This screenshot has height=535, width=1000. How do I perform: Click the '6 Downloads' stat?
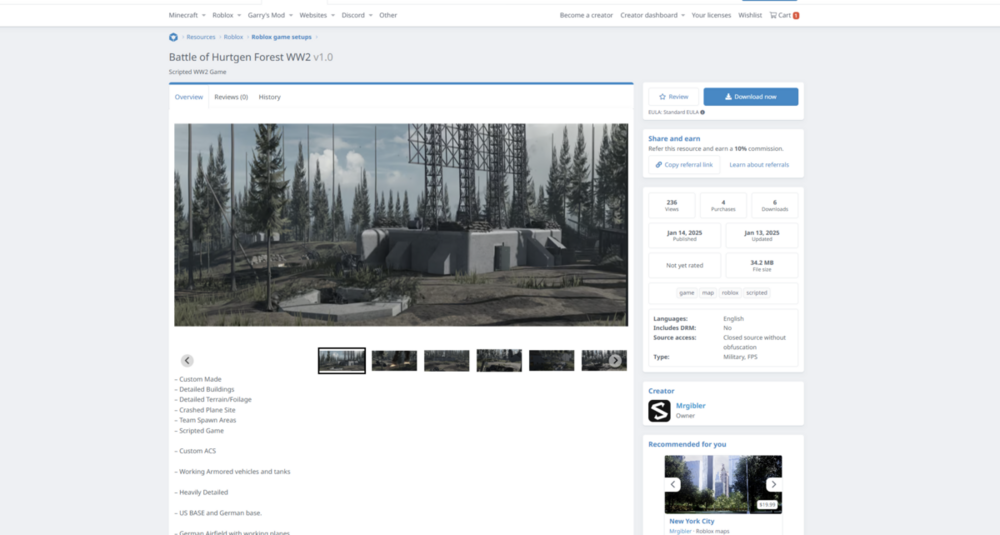(774, 205)
